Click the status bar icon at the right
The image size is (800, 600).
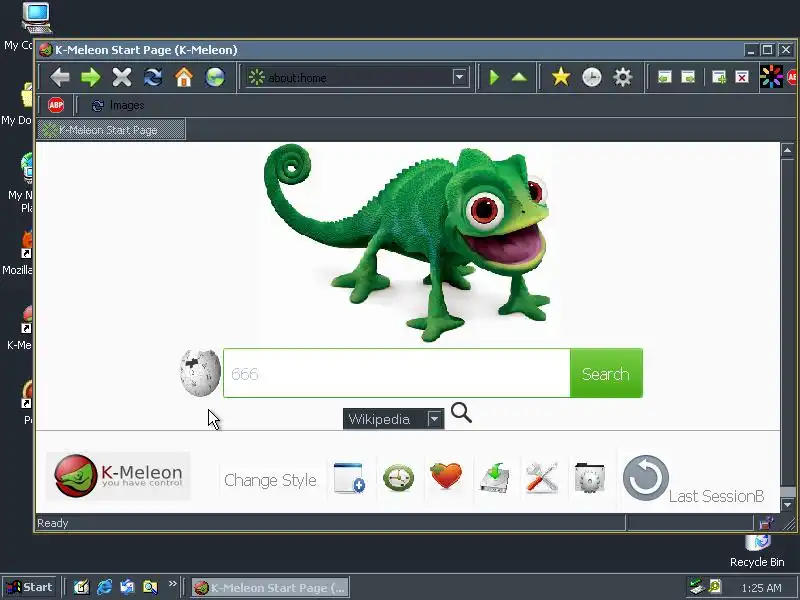coord(765,523)
